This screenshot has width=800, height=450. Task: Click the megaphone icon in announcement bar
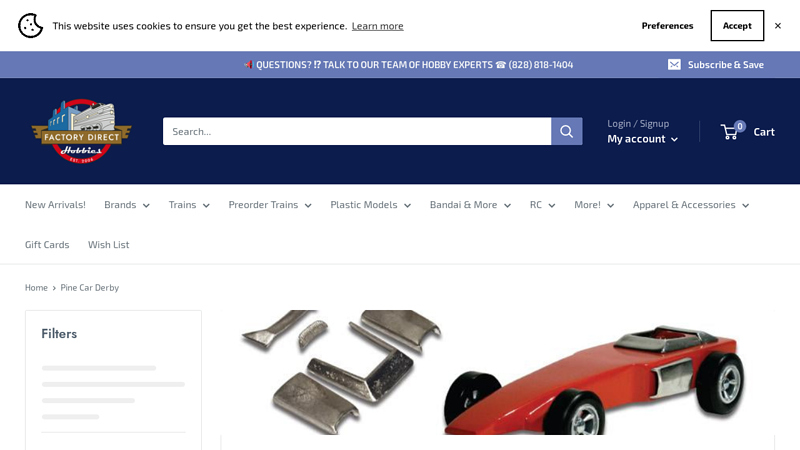click(x=248, y=65)
